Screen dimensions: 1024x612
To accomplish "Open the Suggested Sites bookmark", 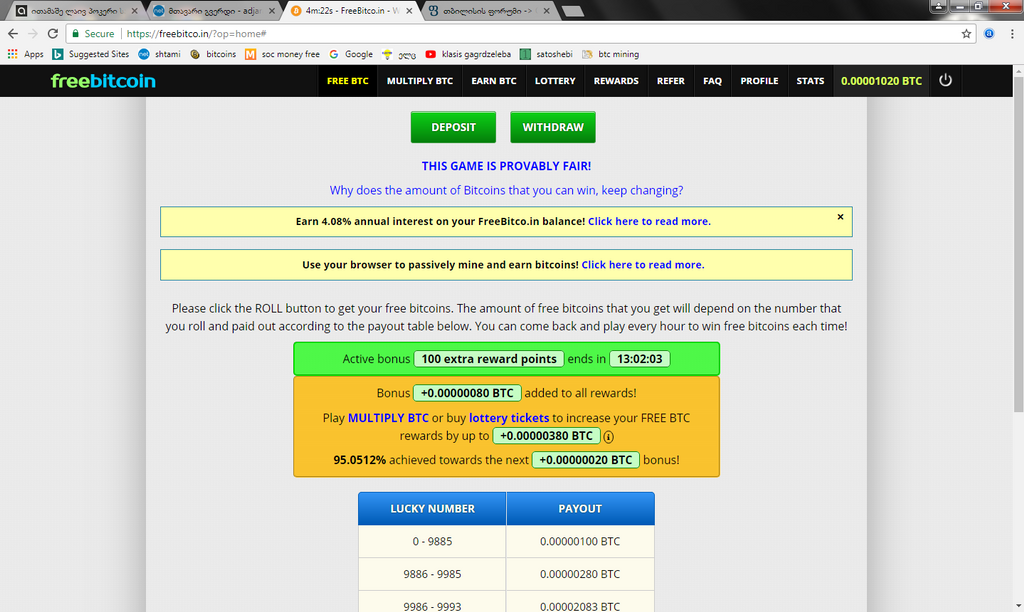I will click(x=91, y=54).
